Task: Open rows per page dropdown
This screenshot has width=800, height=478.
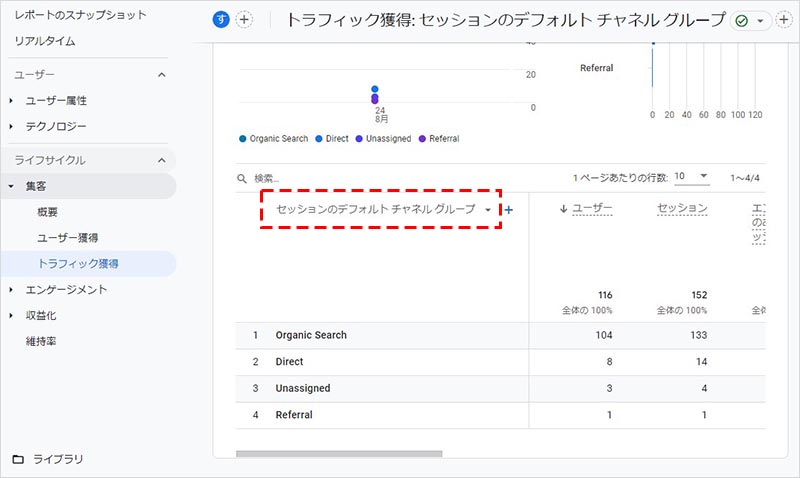Action: coord(691,177)
